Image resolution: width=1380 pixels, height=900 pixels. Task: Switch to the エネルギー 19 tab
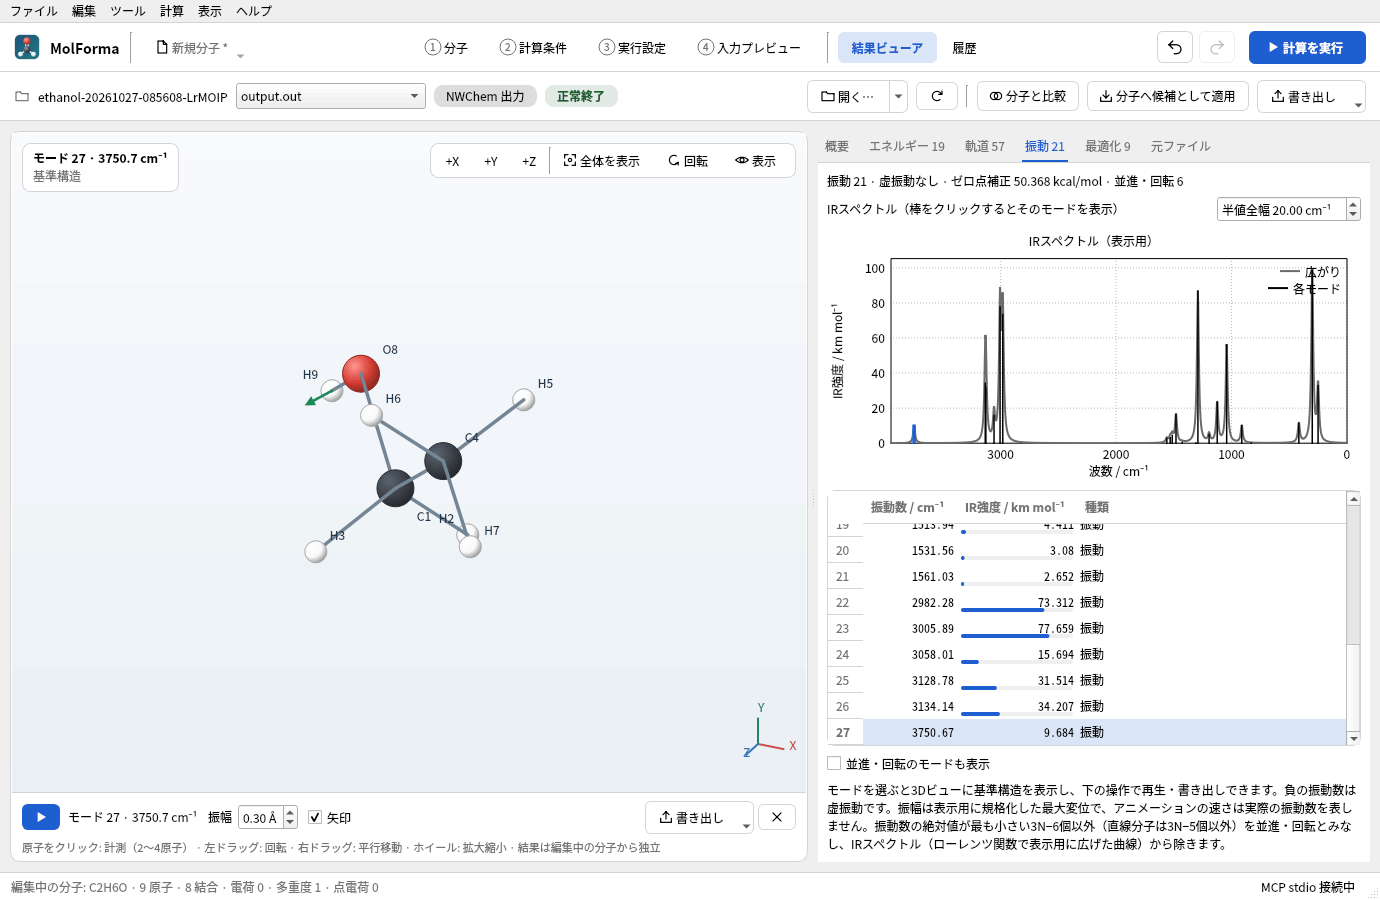907,146
